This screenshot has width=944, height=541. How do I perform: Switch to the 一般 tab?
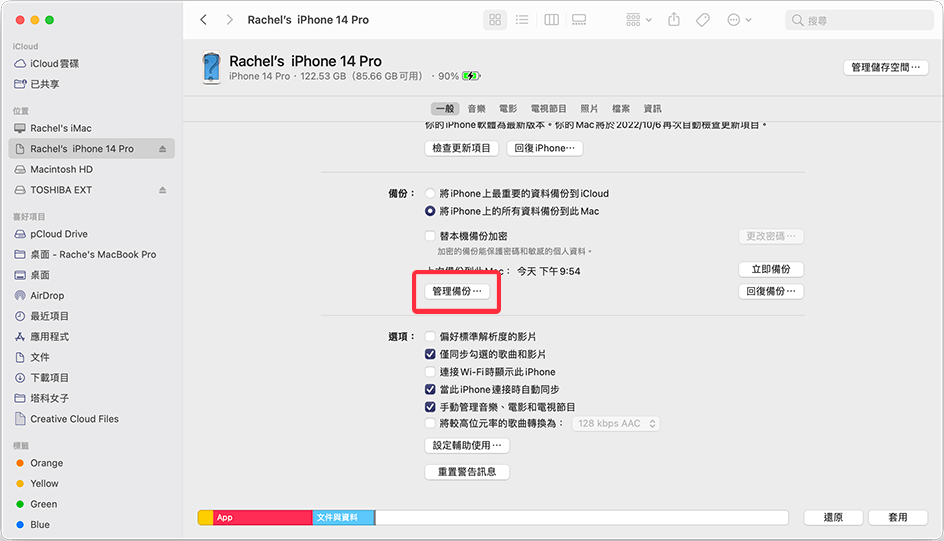(445, 108)
